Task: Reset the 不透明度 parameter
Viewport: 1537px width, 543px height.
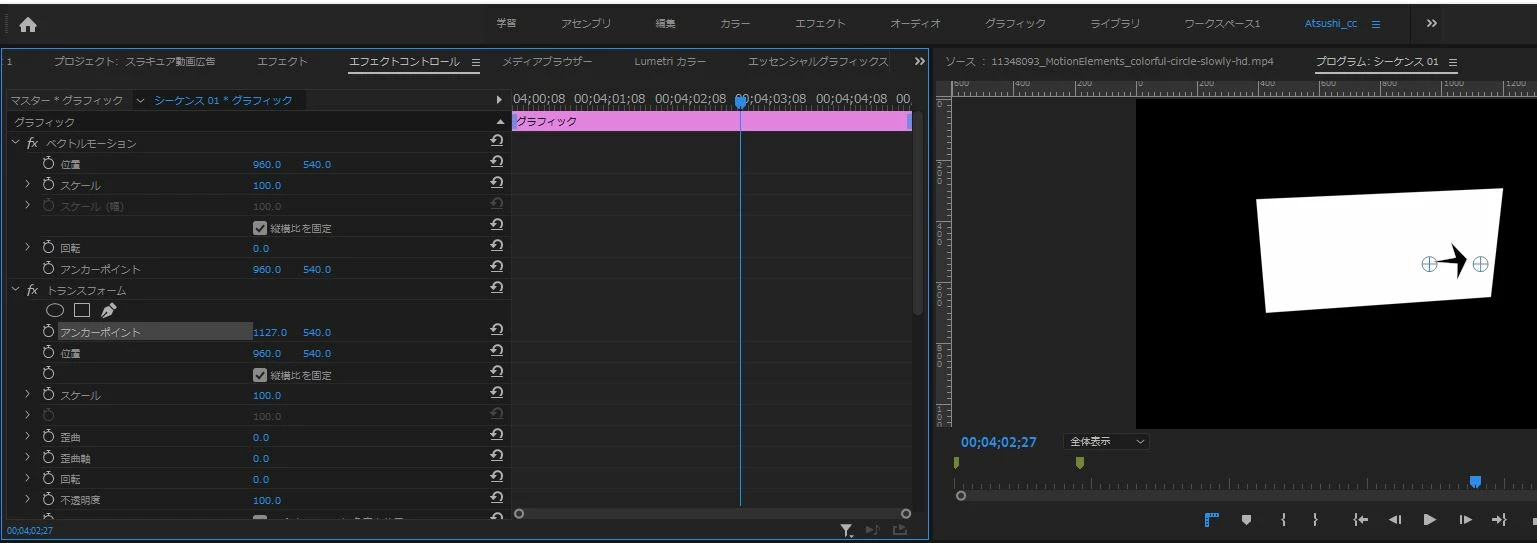Action: [496, 499]
